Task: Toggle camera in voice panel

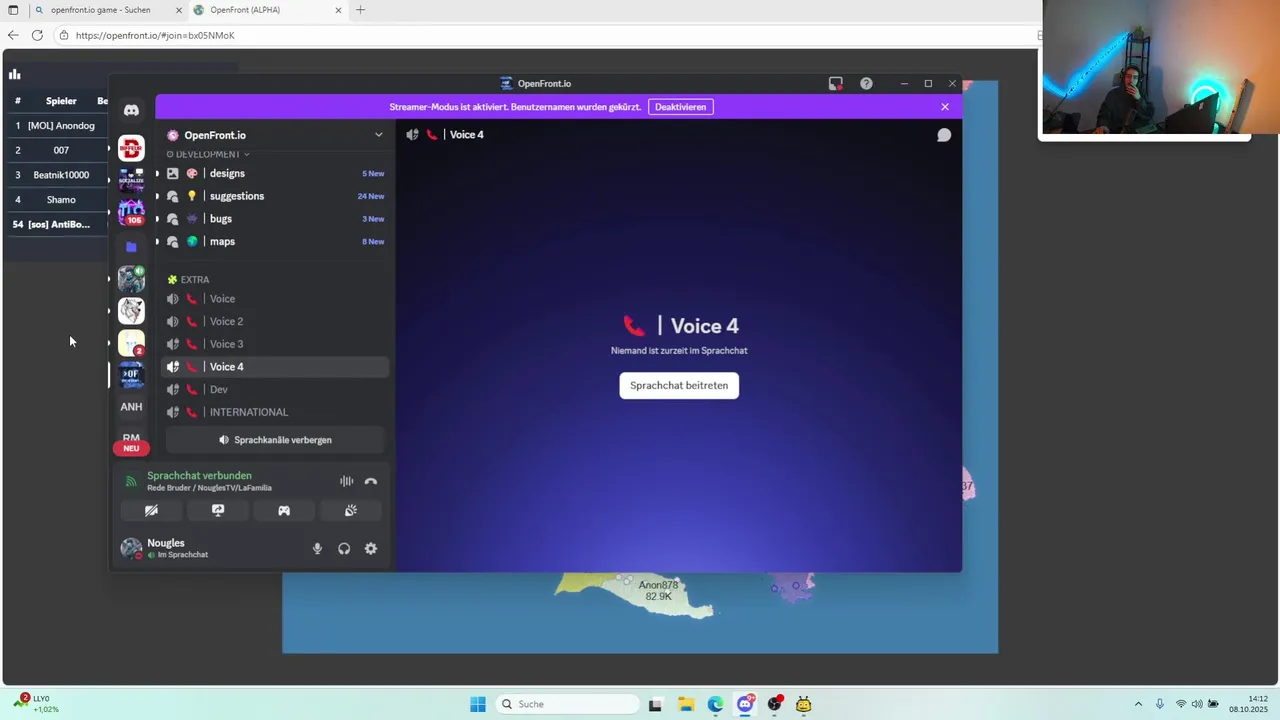Action: [151, 511]
